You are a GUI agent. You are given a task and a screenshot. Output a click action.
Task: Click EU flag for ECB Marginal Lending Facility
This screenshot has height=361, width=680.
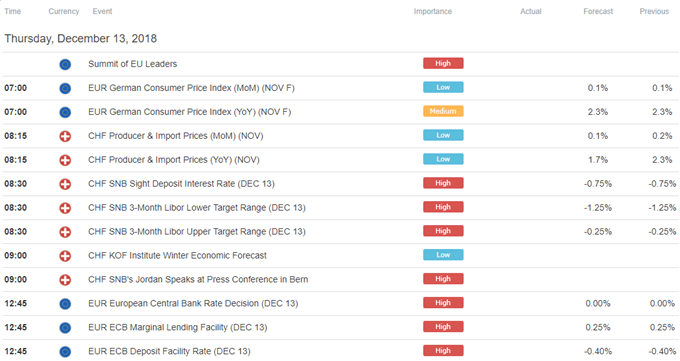[x=65, y=328]
